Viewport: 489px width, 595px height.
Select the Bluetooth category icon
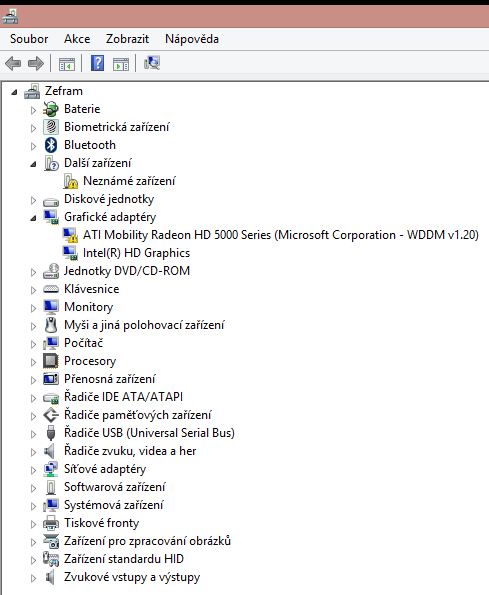51,145
